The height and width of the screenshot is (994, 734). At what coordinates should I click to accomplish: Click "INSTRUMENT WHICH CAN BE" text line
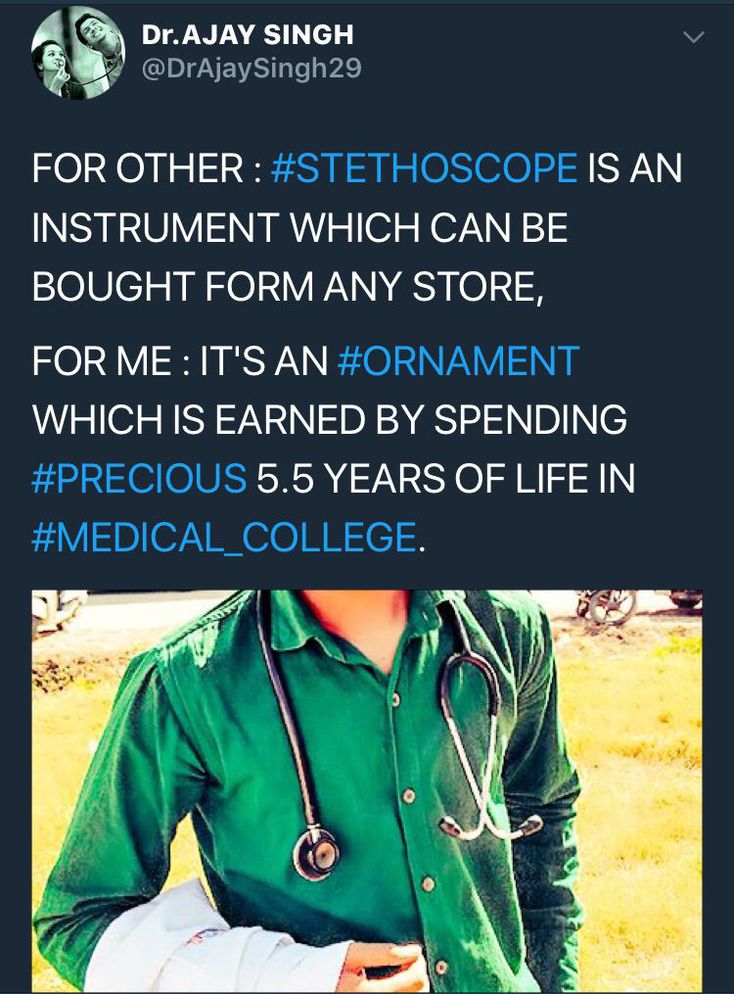(x=299, y=228)
